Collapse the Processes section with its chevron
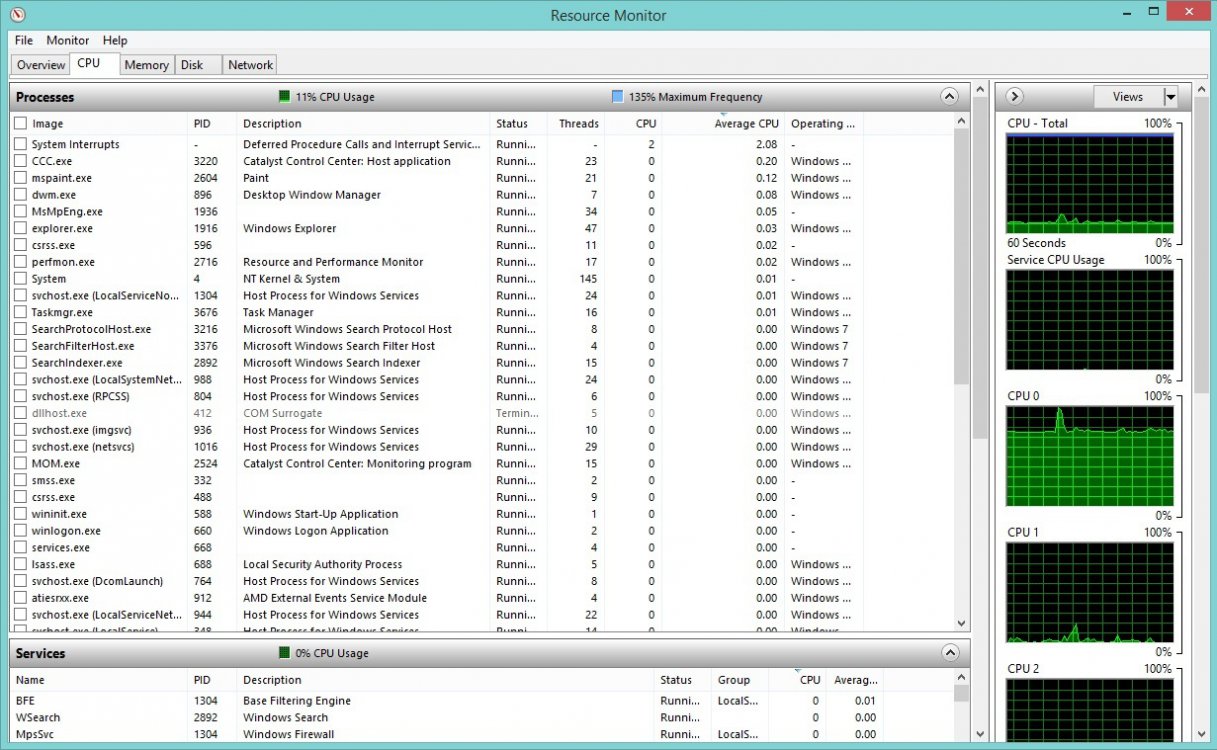This screenshot has height=750, width=1217. tap(949, 97)
